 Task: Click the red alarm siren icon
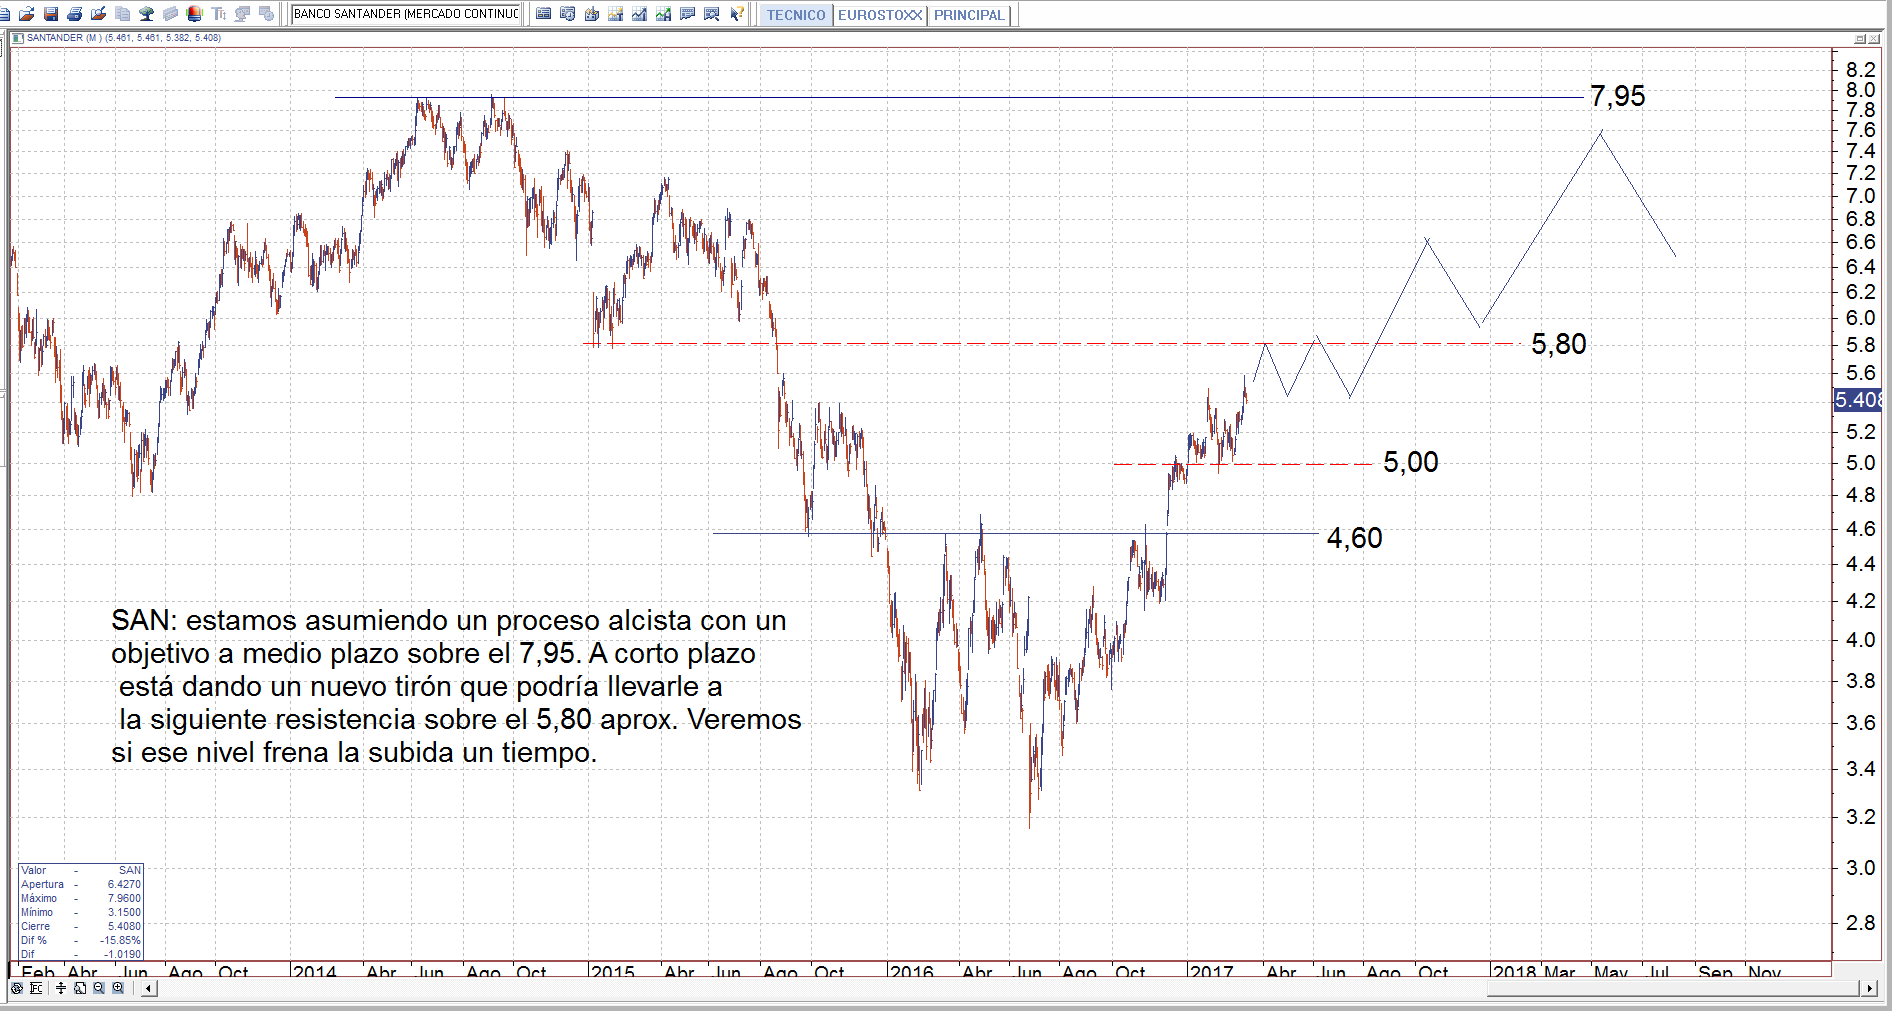coord(194,14)
